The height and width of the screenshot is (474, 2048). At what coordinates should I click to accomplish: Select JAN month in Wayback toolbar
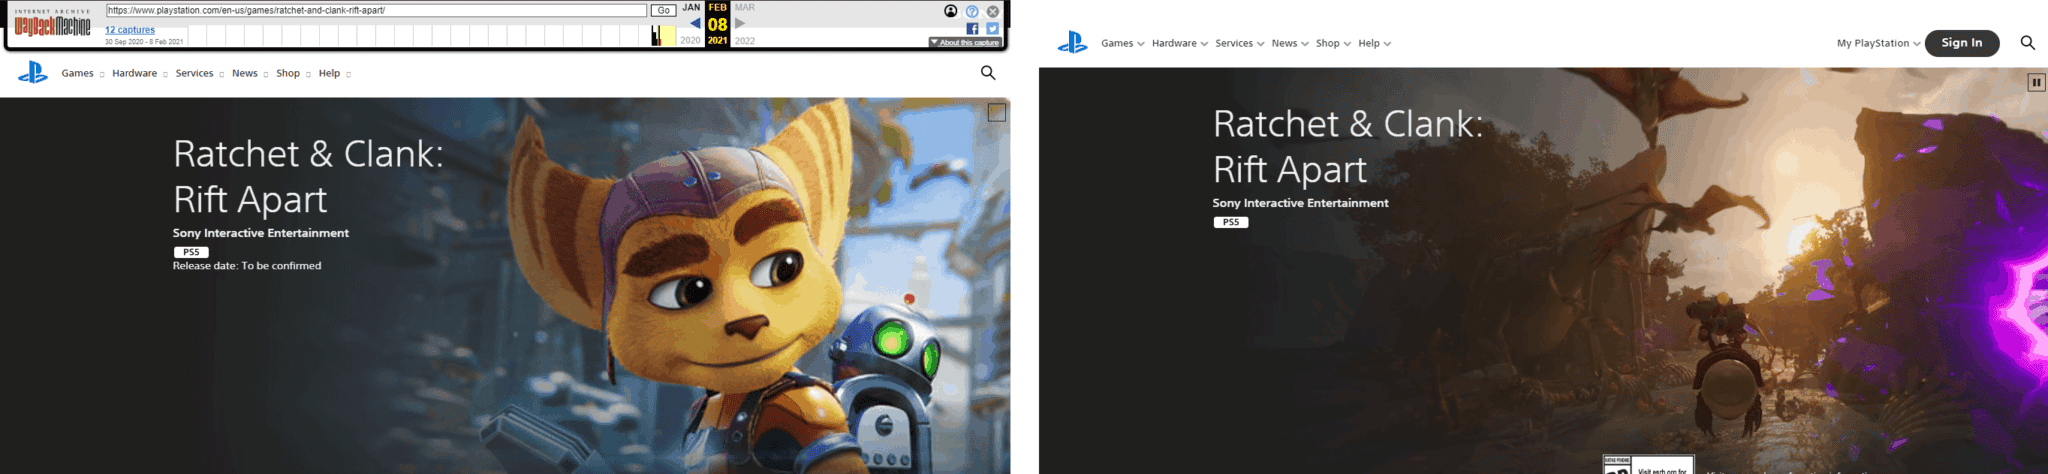[x=691, y=7]
